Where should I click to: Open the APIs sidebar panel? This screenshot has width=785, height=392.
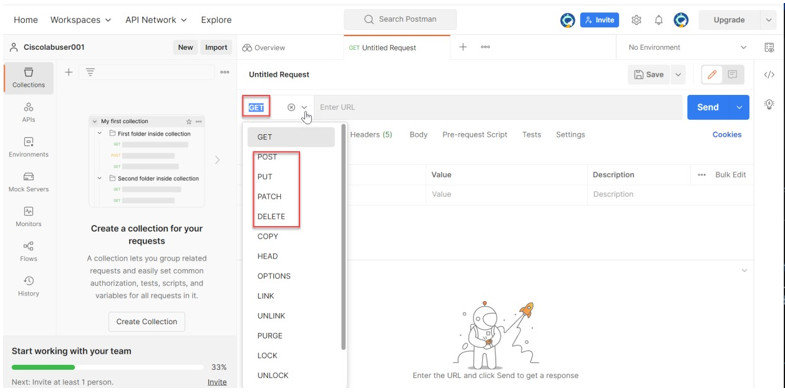coord(29,113)
